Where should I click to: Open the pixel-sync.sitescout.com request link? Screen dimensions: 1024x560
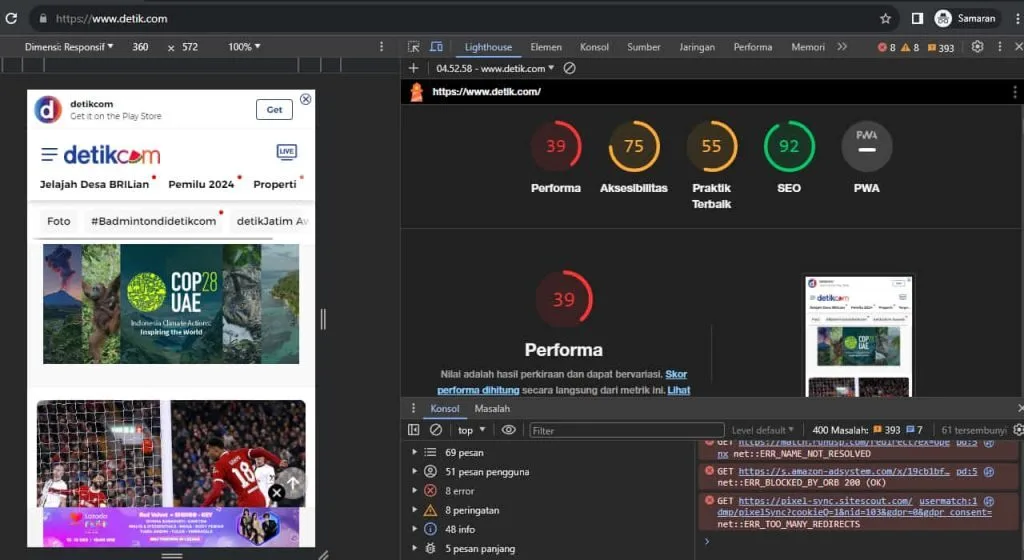coord(825,501)
